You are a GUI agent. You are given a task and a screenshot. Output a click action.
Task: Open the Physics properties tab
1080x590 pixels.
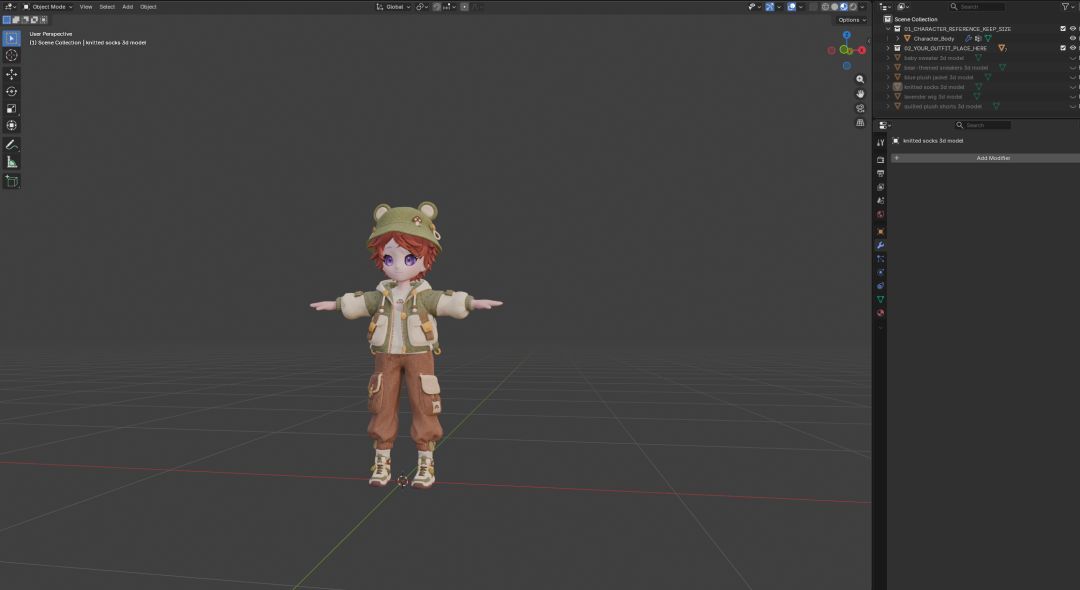[x=880, y=273]
